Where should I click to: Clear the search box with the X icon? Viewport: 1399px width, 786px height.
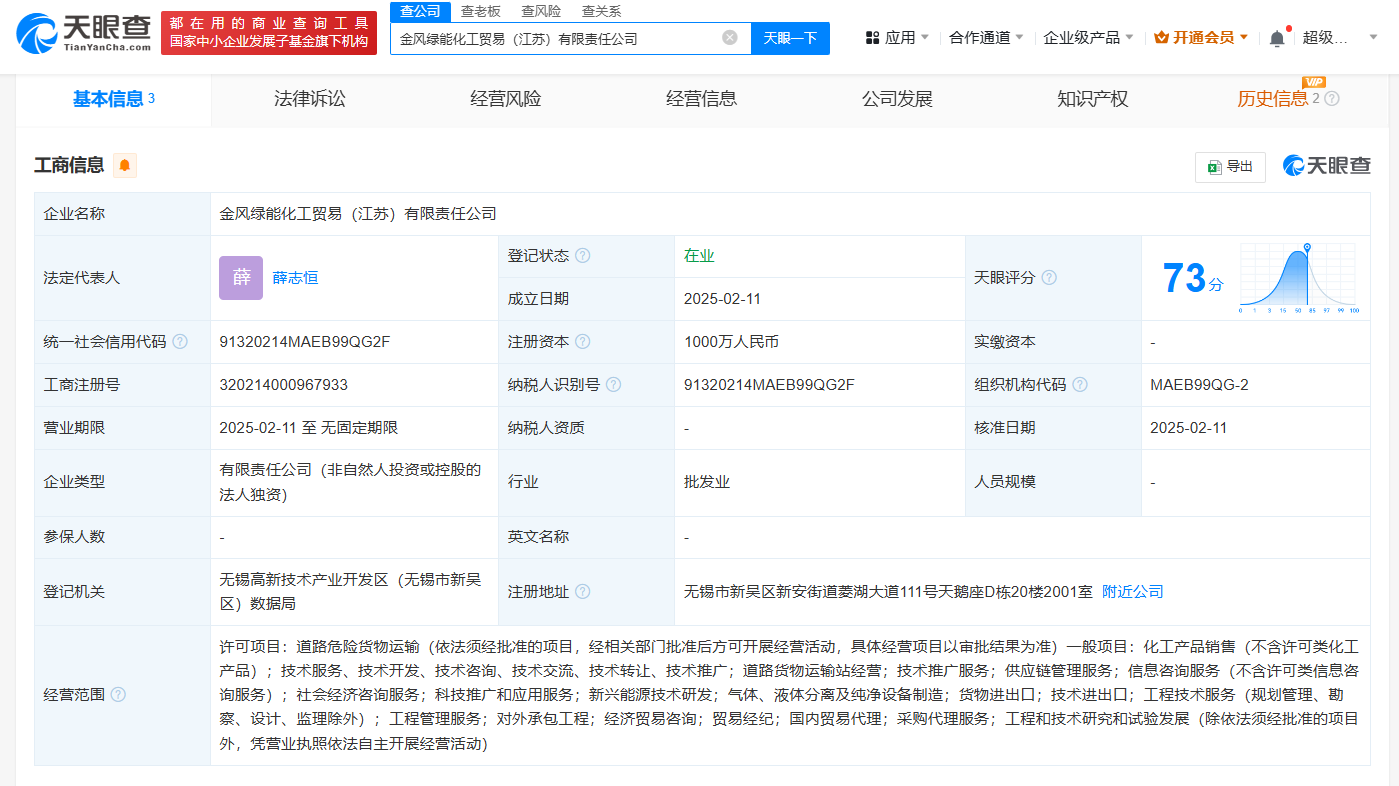pyautogui.click(x=729, y=37)
